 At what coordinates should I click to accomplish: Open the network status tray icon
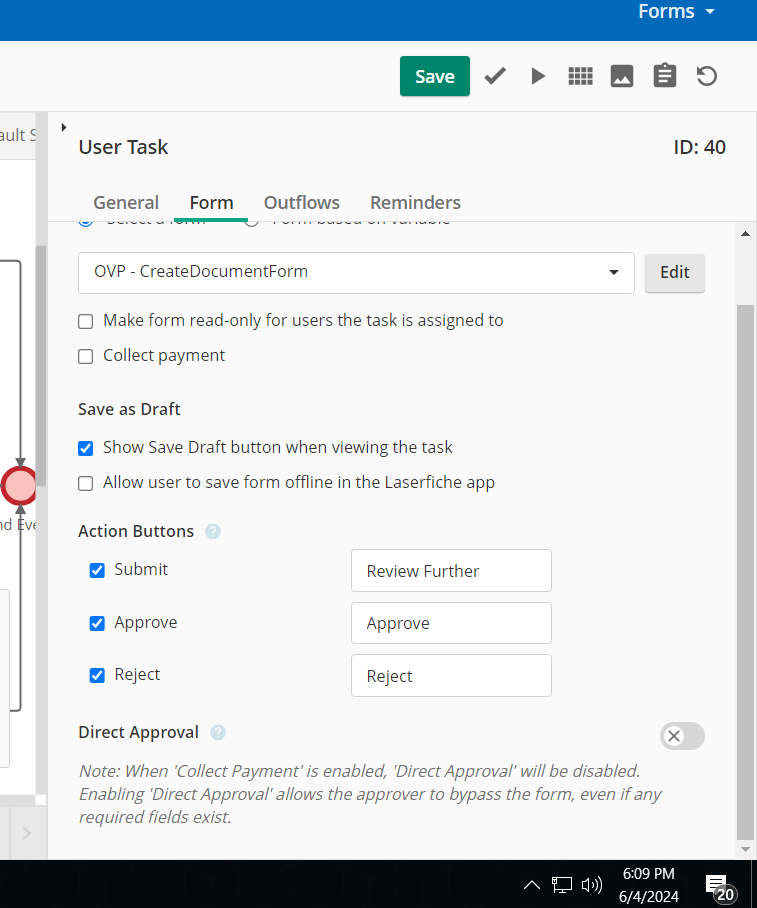561,885
